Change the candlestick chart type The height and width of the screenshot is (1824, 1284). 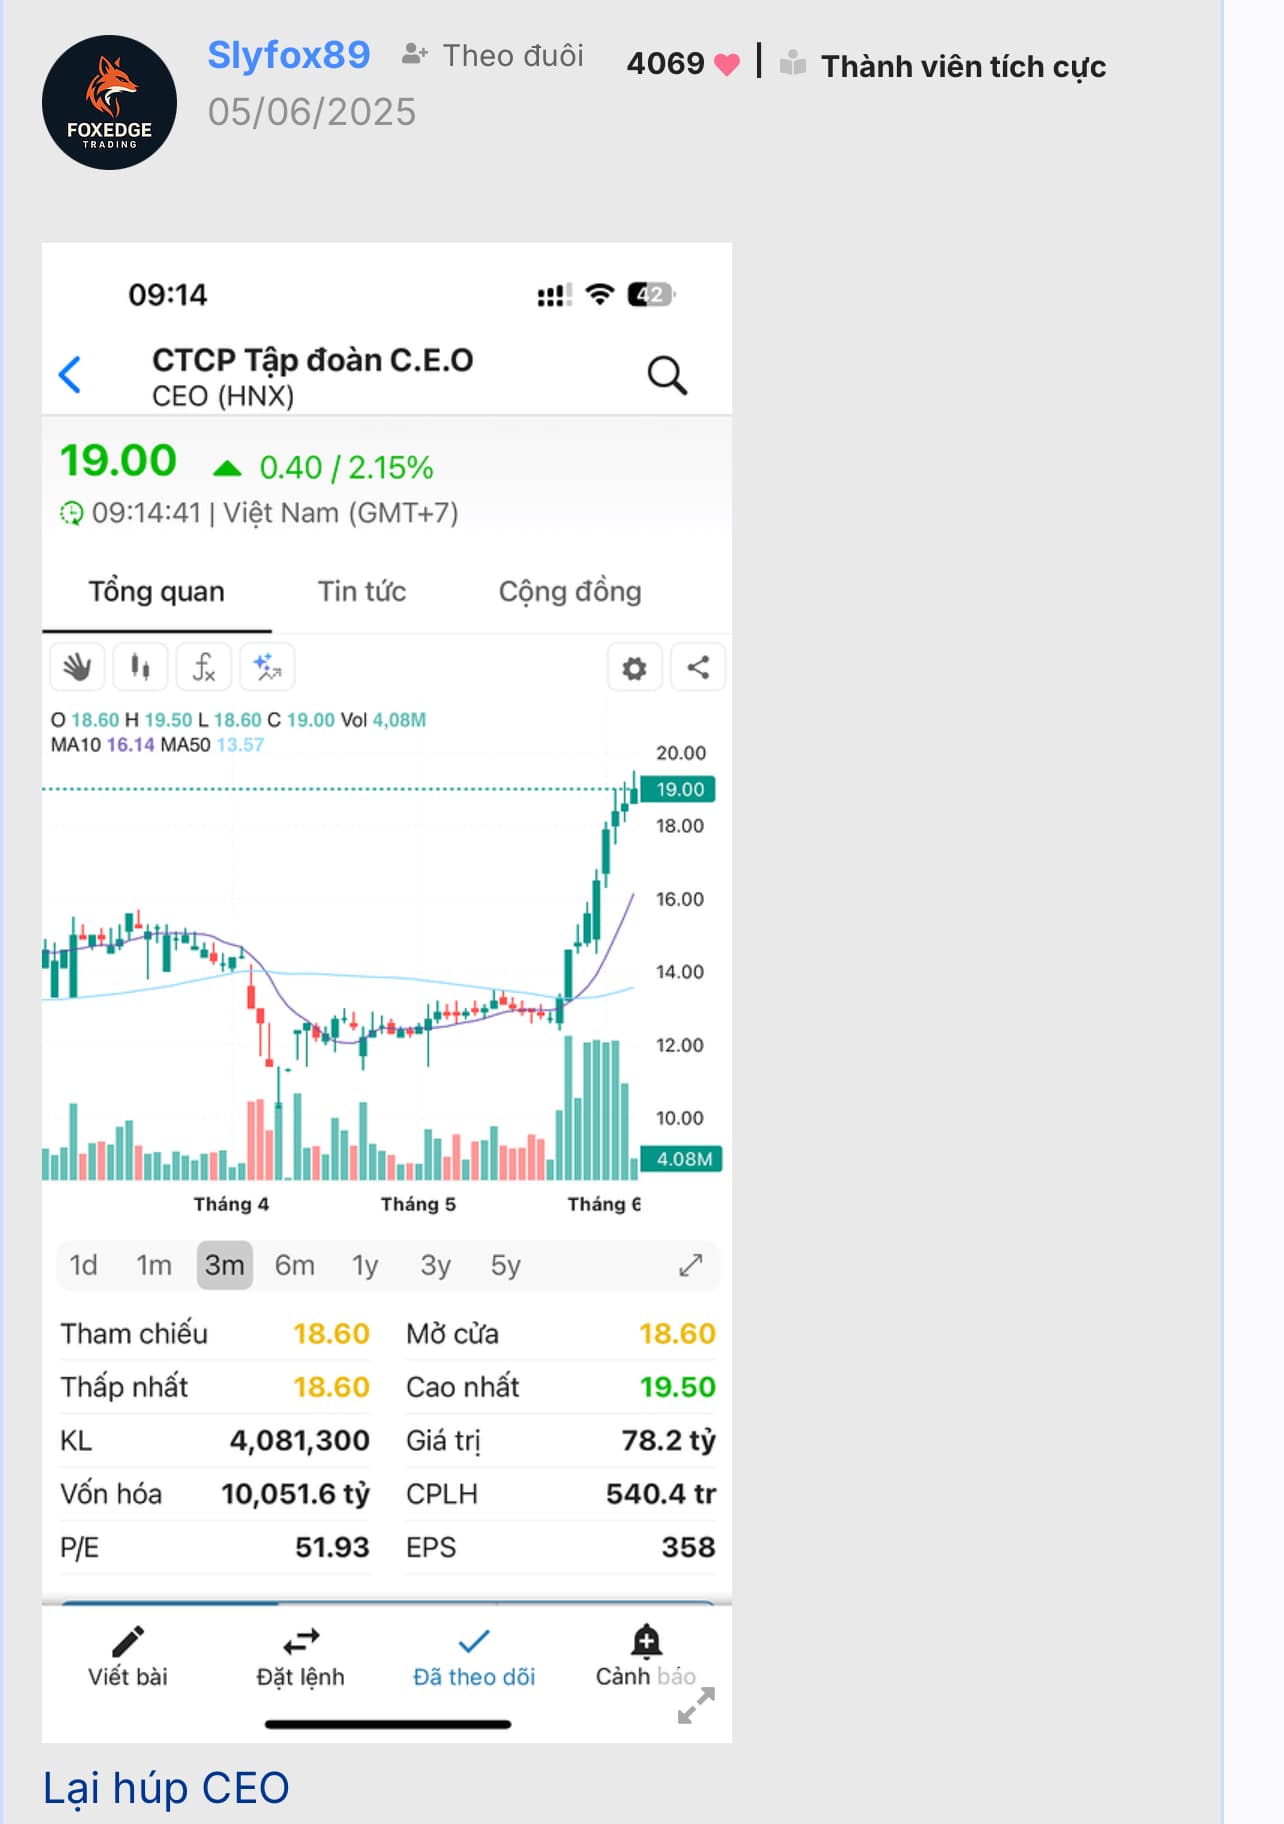coord(140,667)
